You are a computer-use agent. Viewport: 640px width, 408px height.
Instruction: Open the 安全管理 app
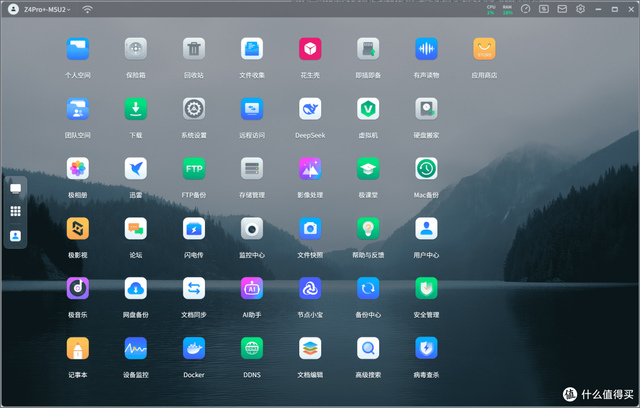tap(427, 288)
